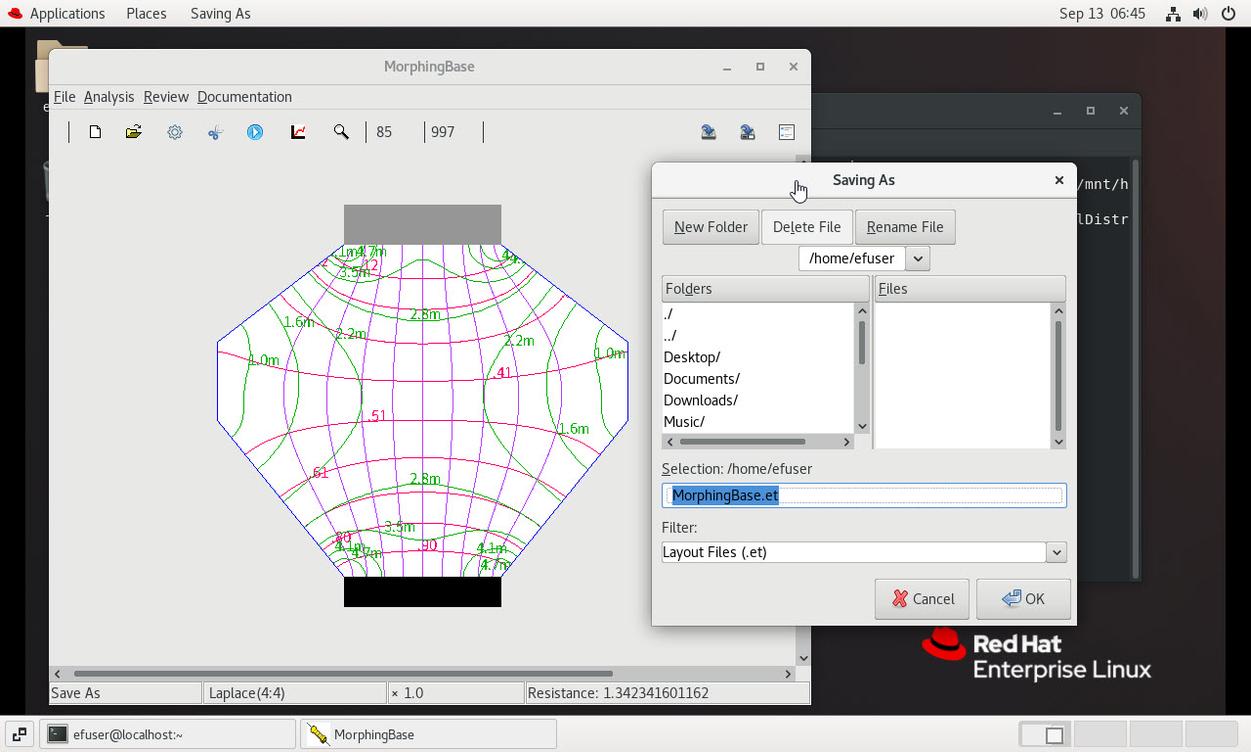Expand the /home/efuser path dropdown

(x=917, y=258)
